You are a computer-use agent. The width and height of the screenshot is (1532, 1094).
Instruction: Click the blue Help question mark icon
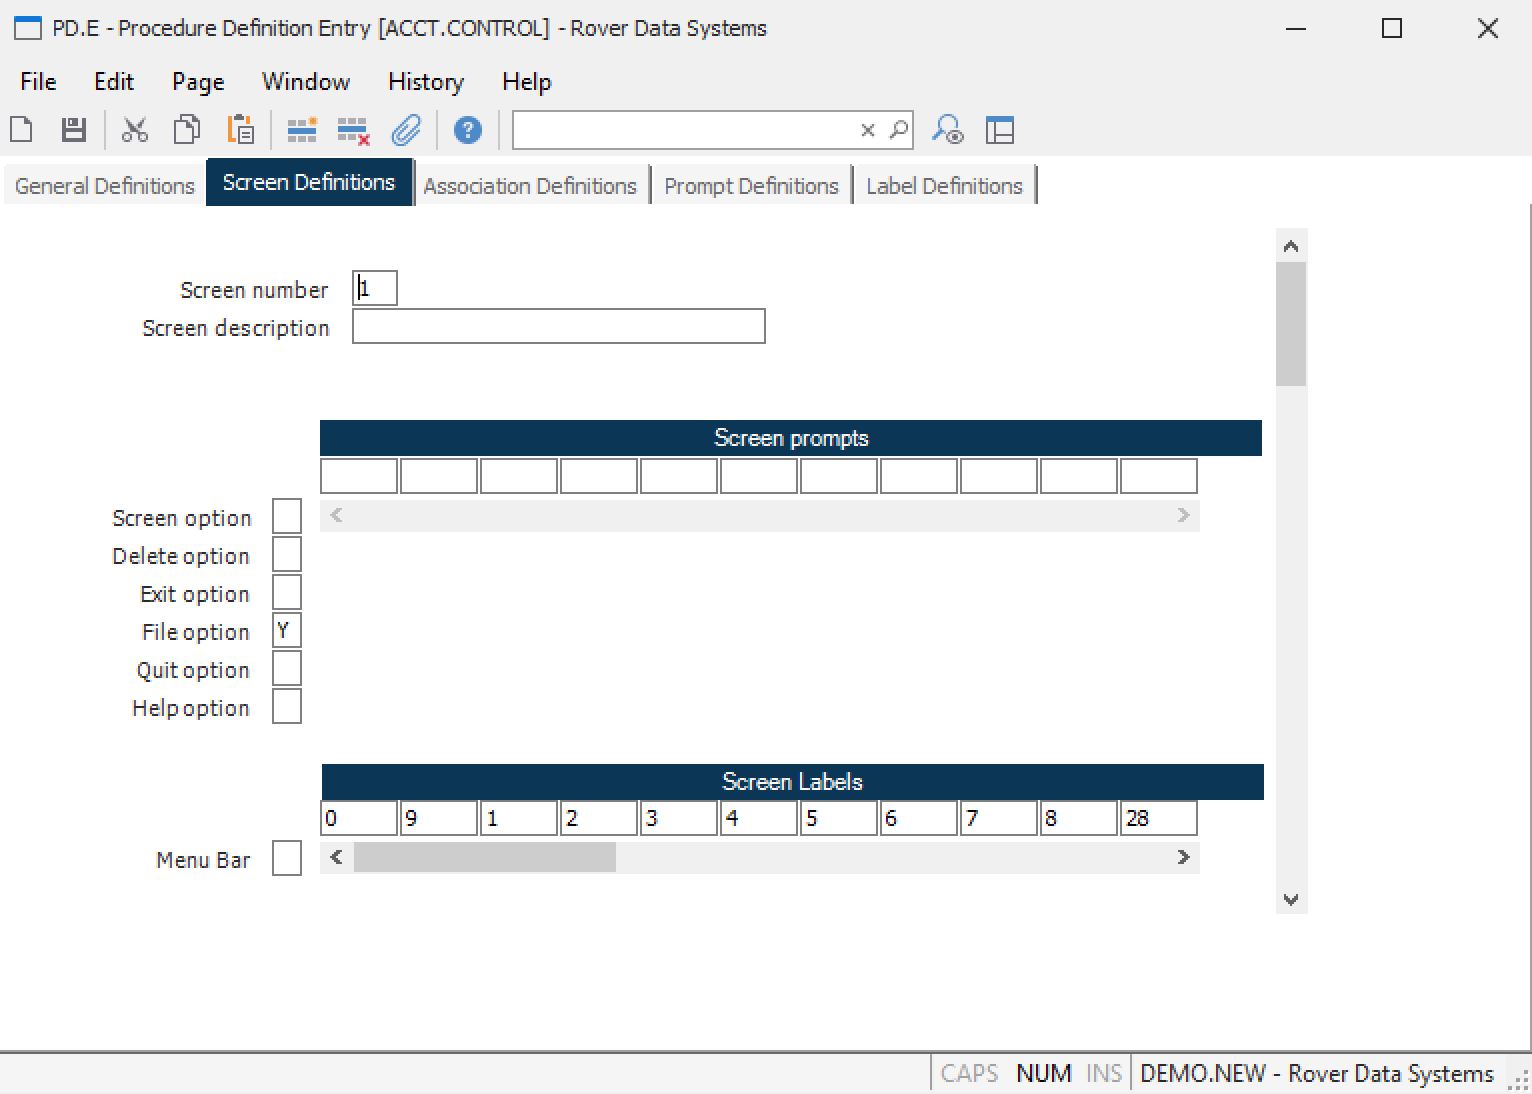coord(467,130)
